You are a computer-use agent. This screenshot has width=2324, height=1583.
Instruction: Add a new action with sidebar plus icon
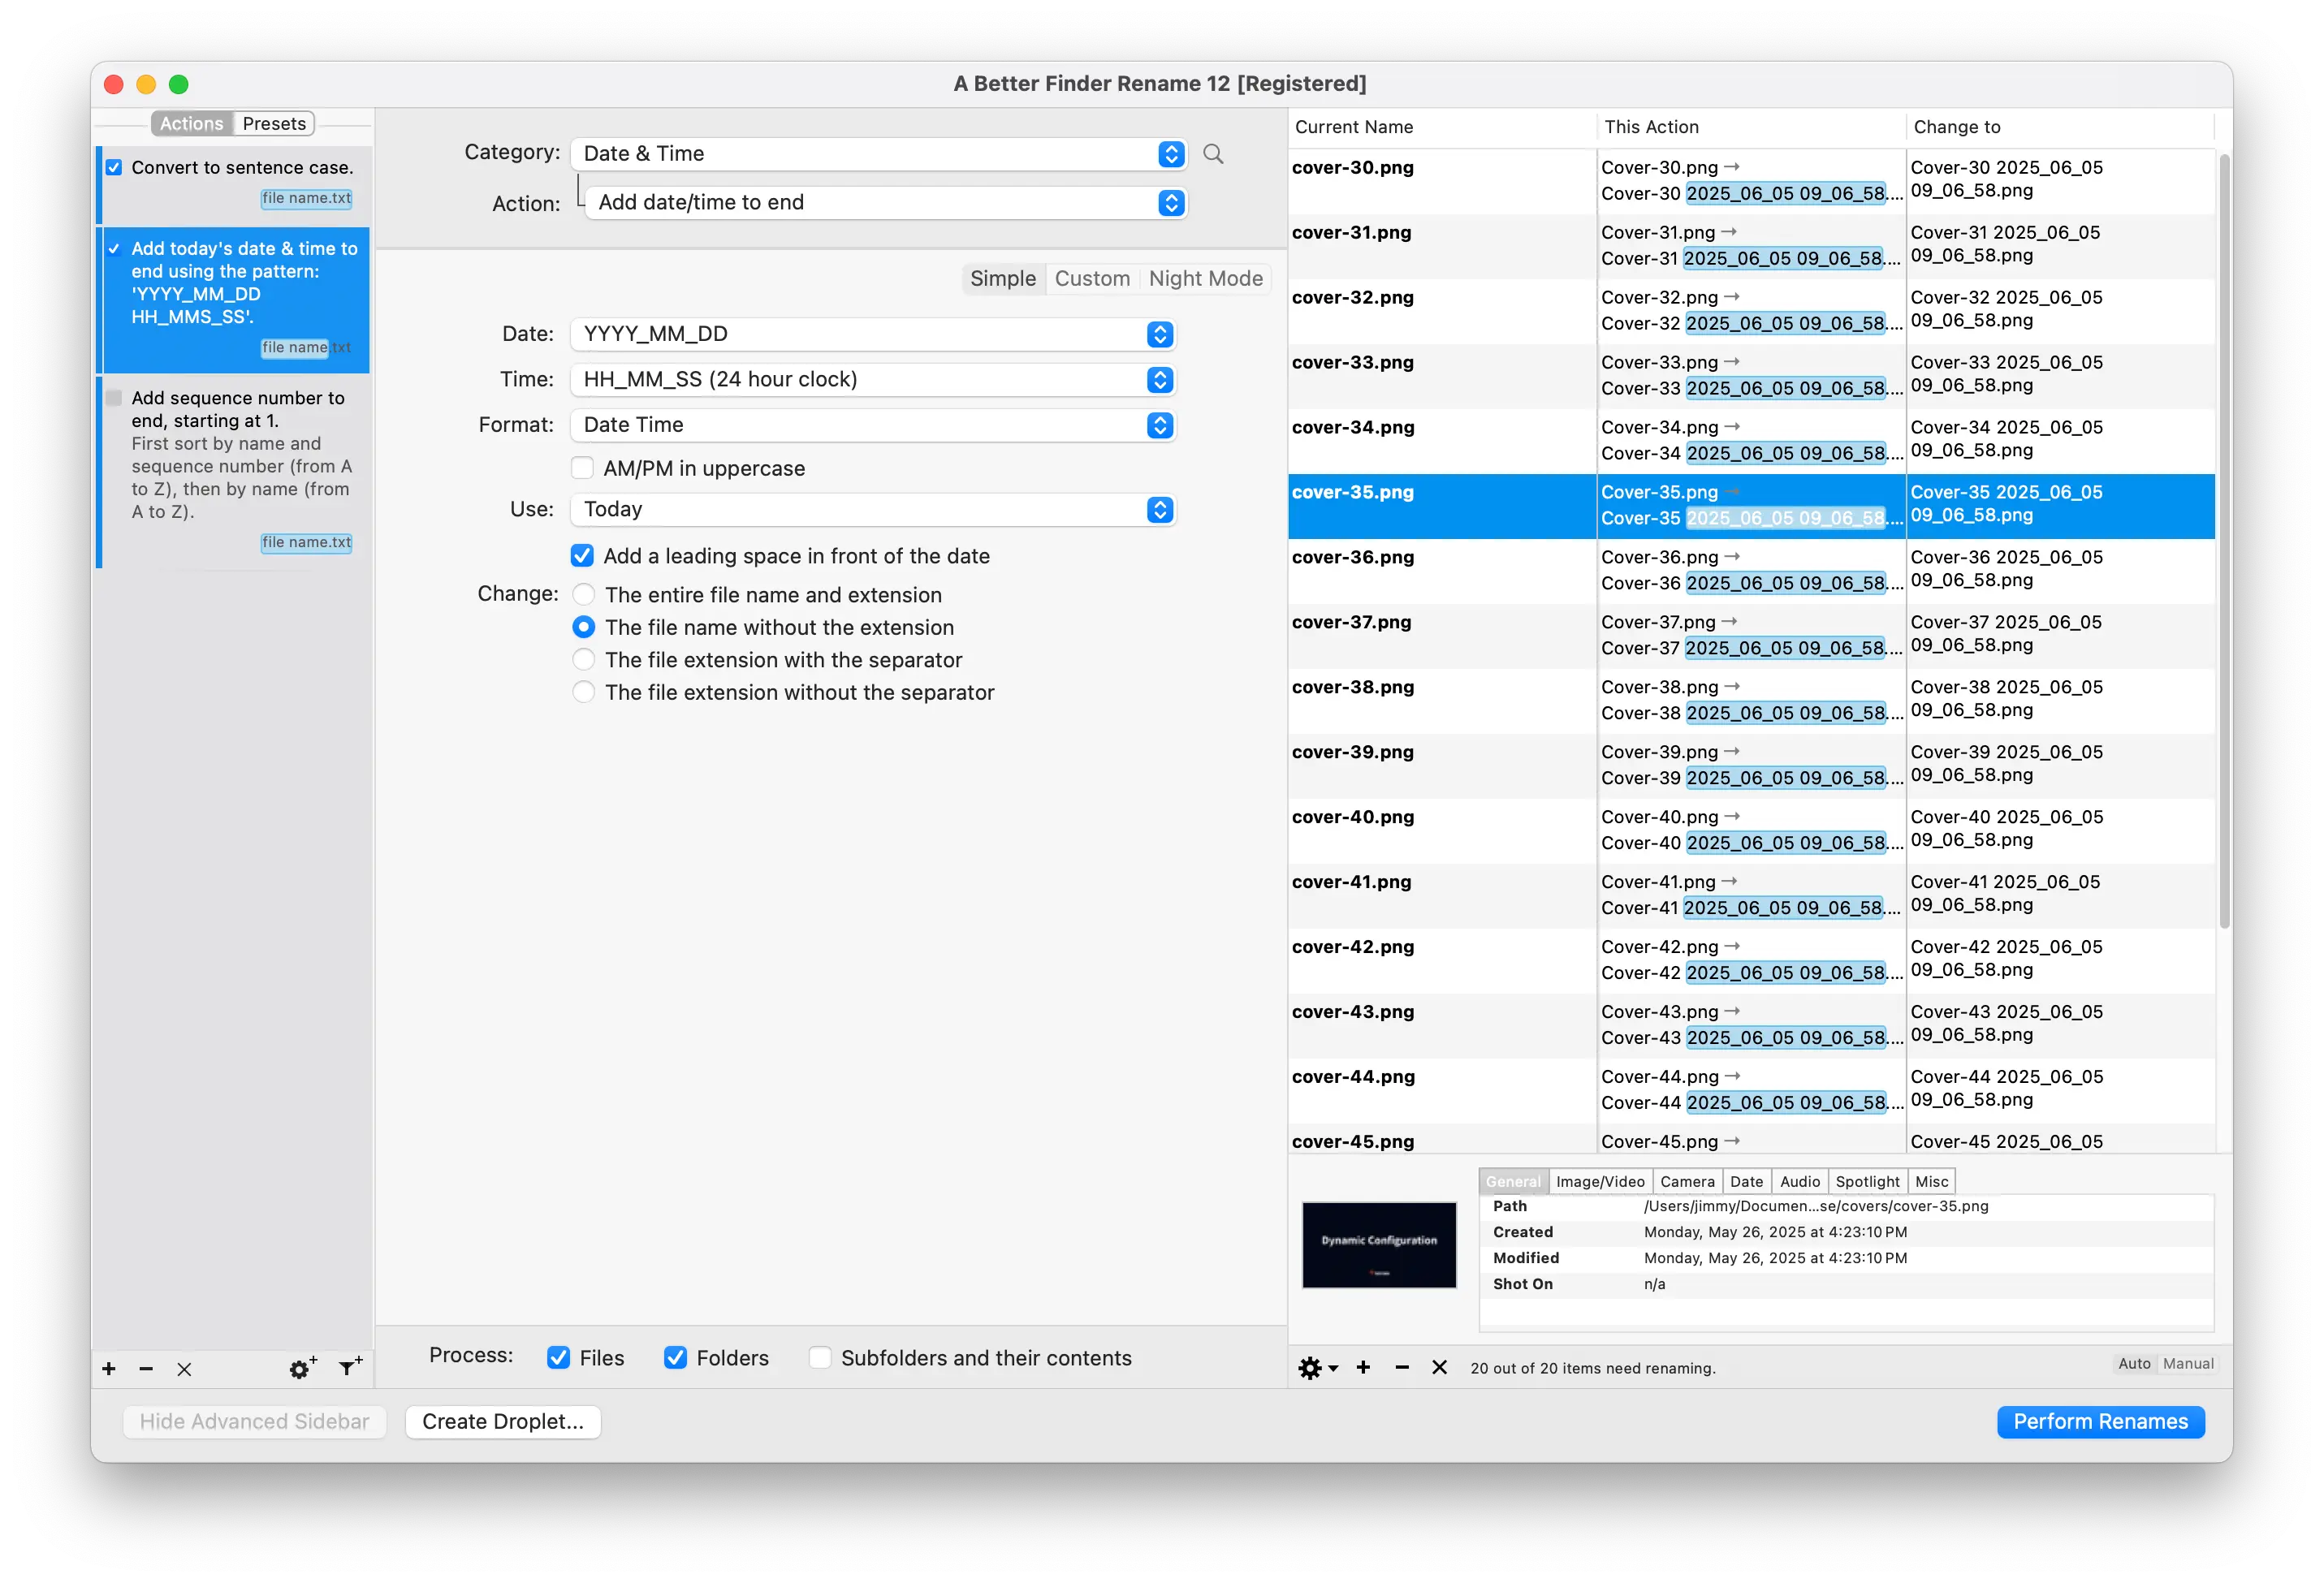(x=109, y=1368)
